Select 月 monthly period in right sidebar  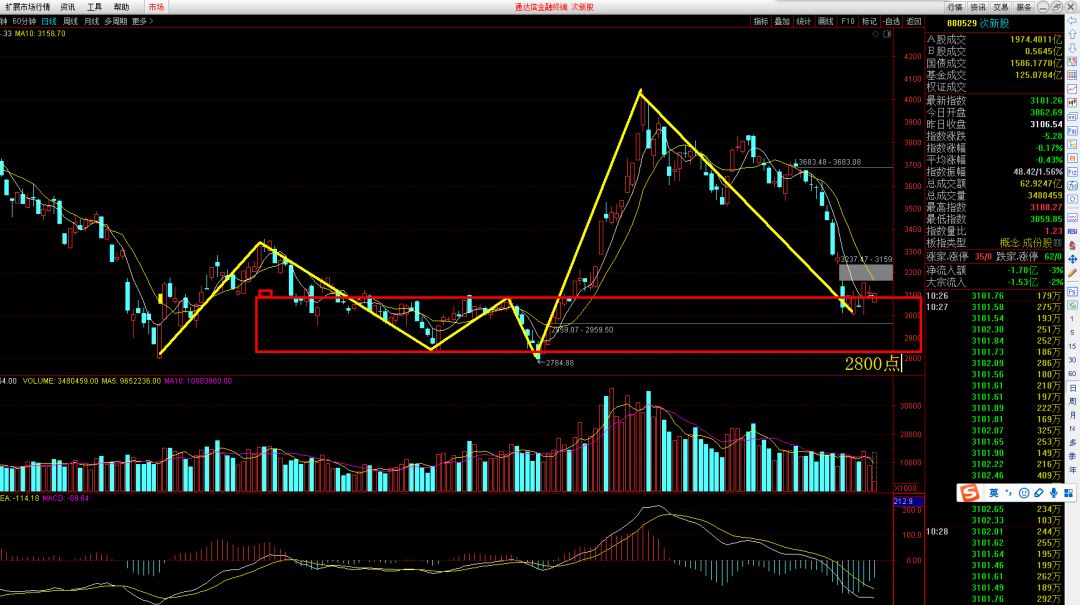(1072, 415)
